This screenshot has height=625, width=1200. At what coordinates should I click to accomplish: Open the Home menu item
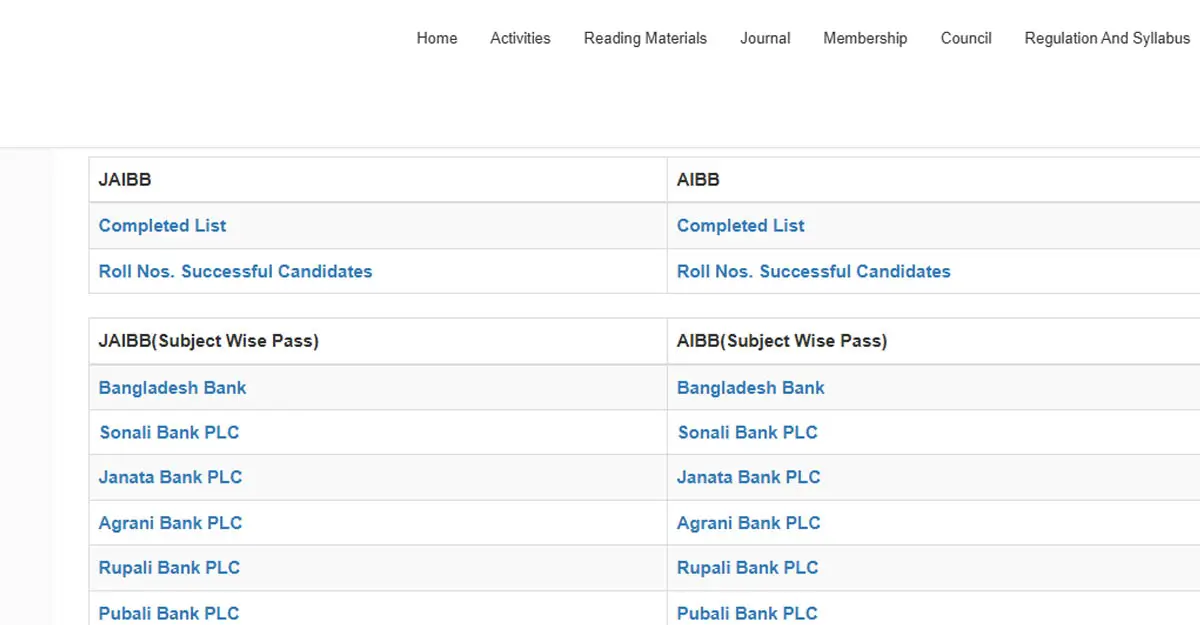click(437, 38)
